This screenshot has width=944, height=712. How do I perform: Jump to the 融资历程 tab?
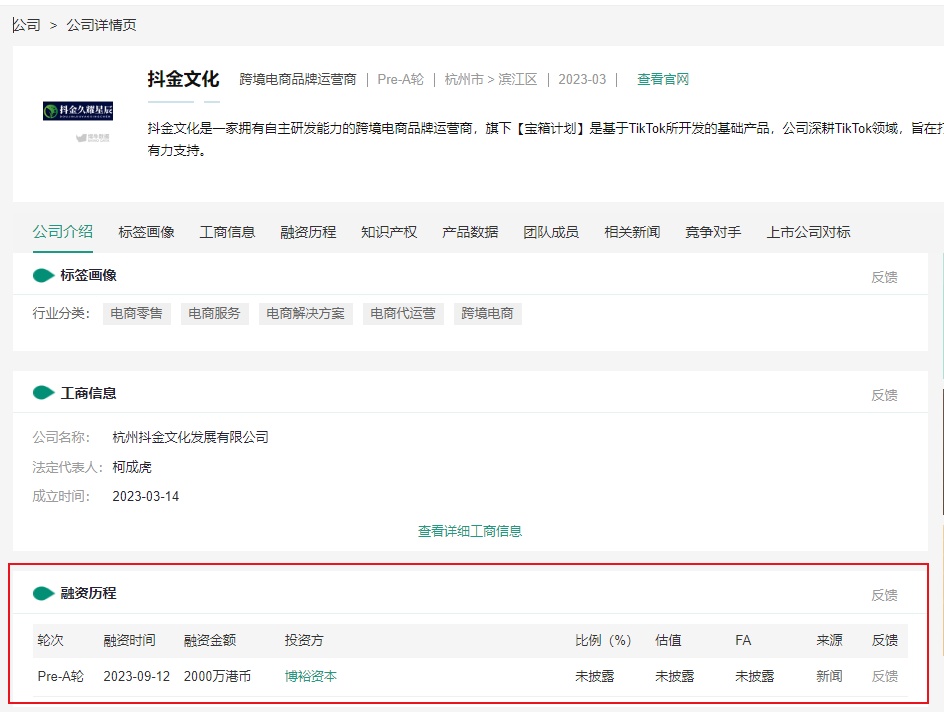[x=308, y=232]
